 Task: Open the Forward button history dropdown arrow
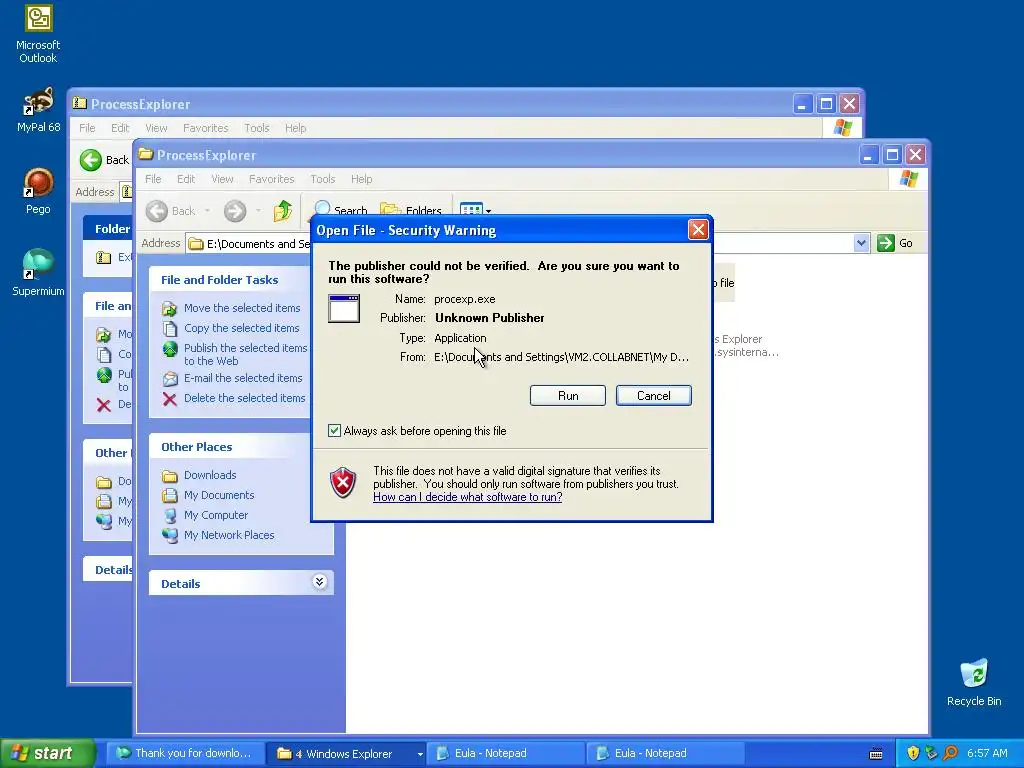258,210
